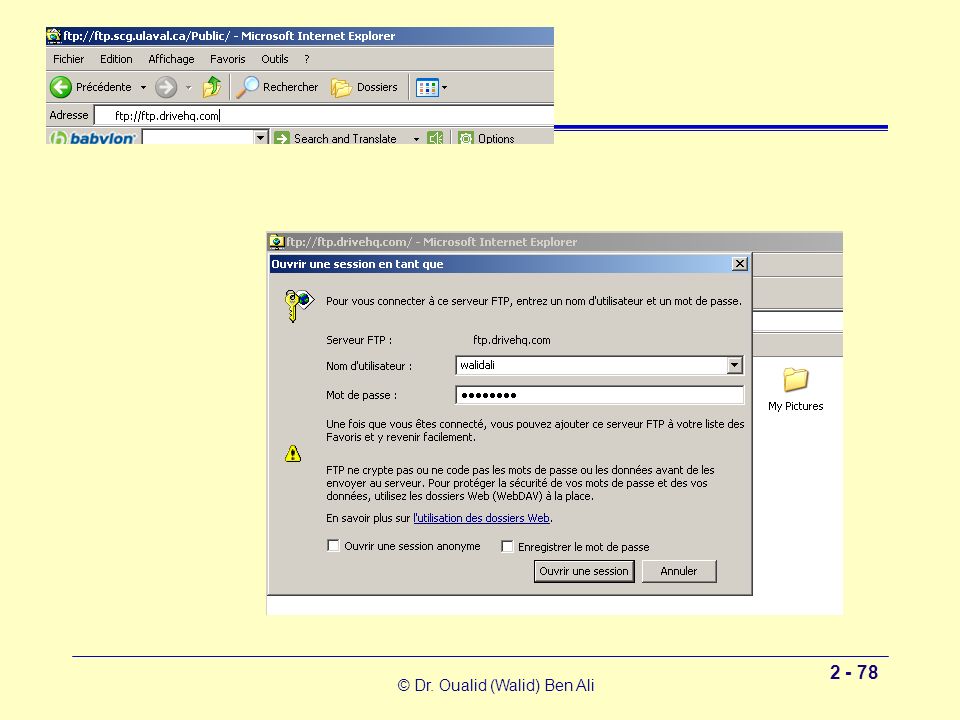Open the Babylon search box dropdown
The width and height of the screenshot is (960, 720).
click(x=261, y=138)
